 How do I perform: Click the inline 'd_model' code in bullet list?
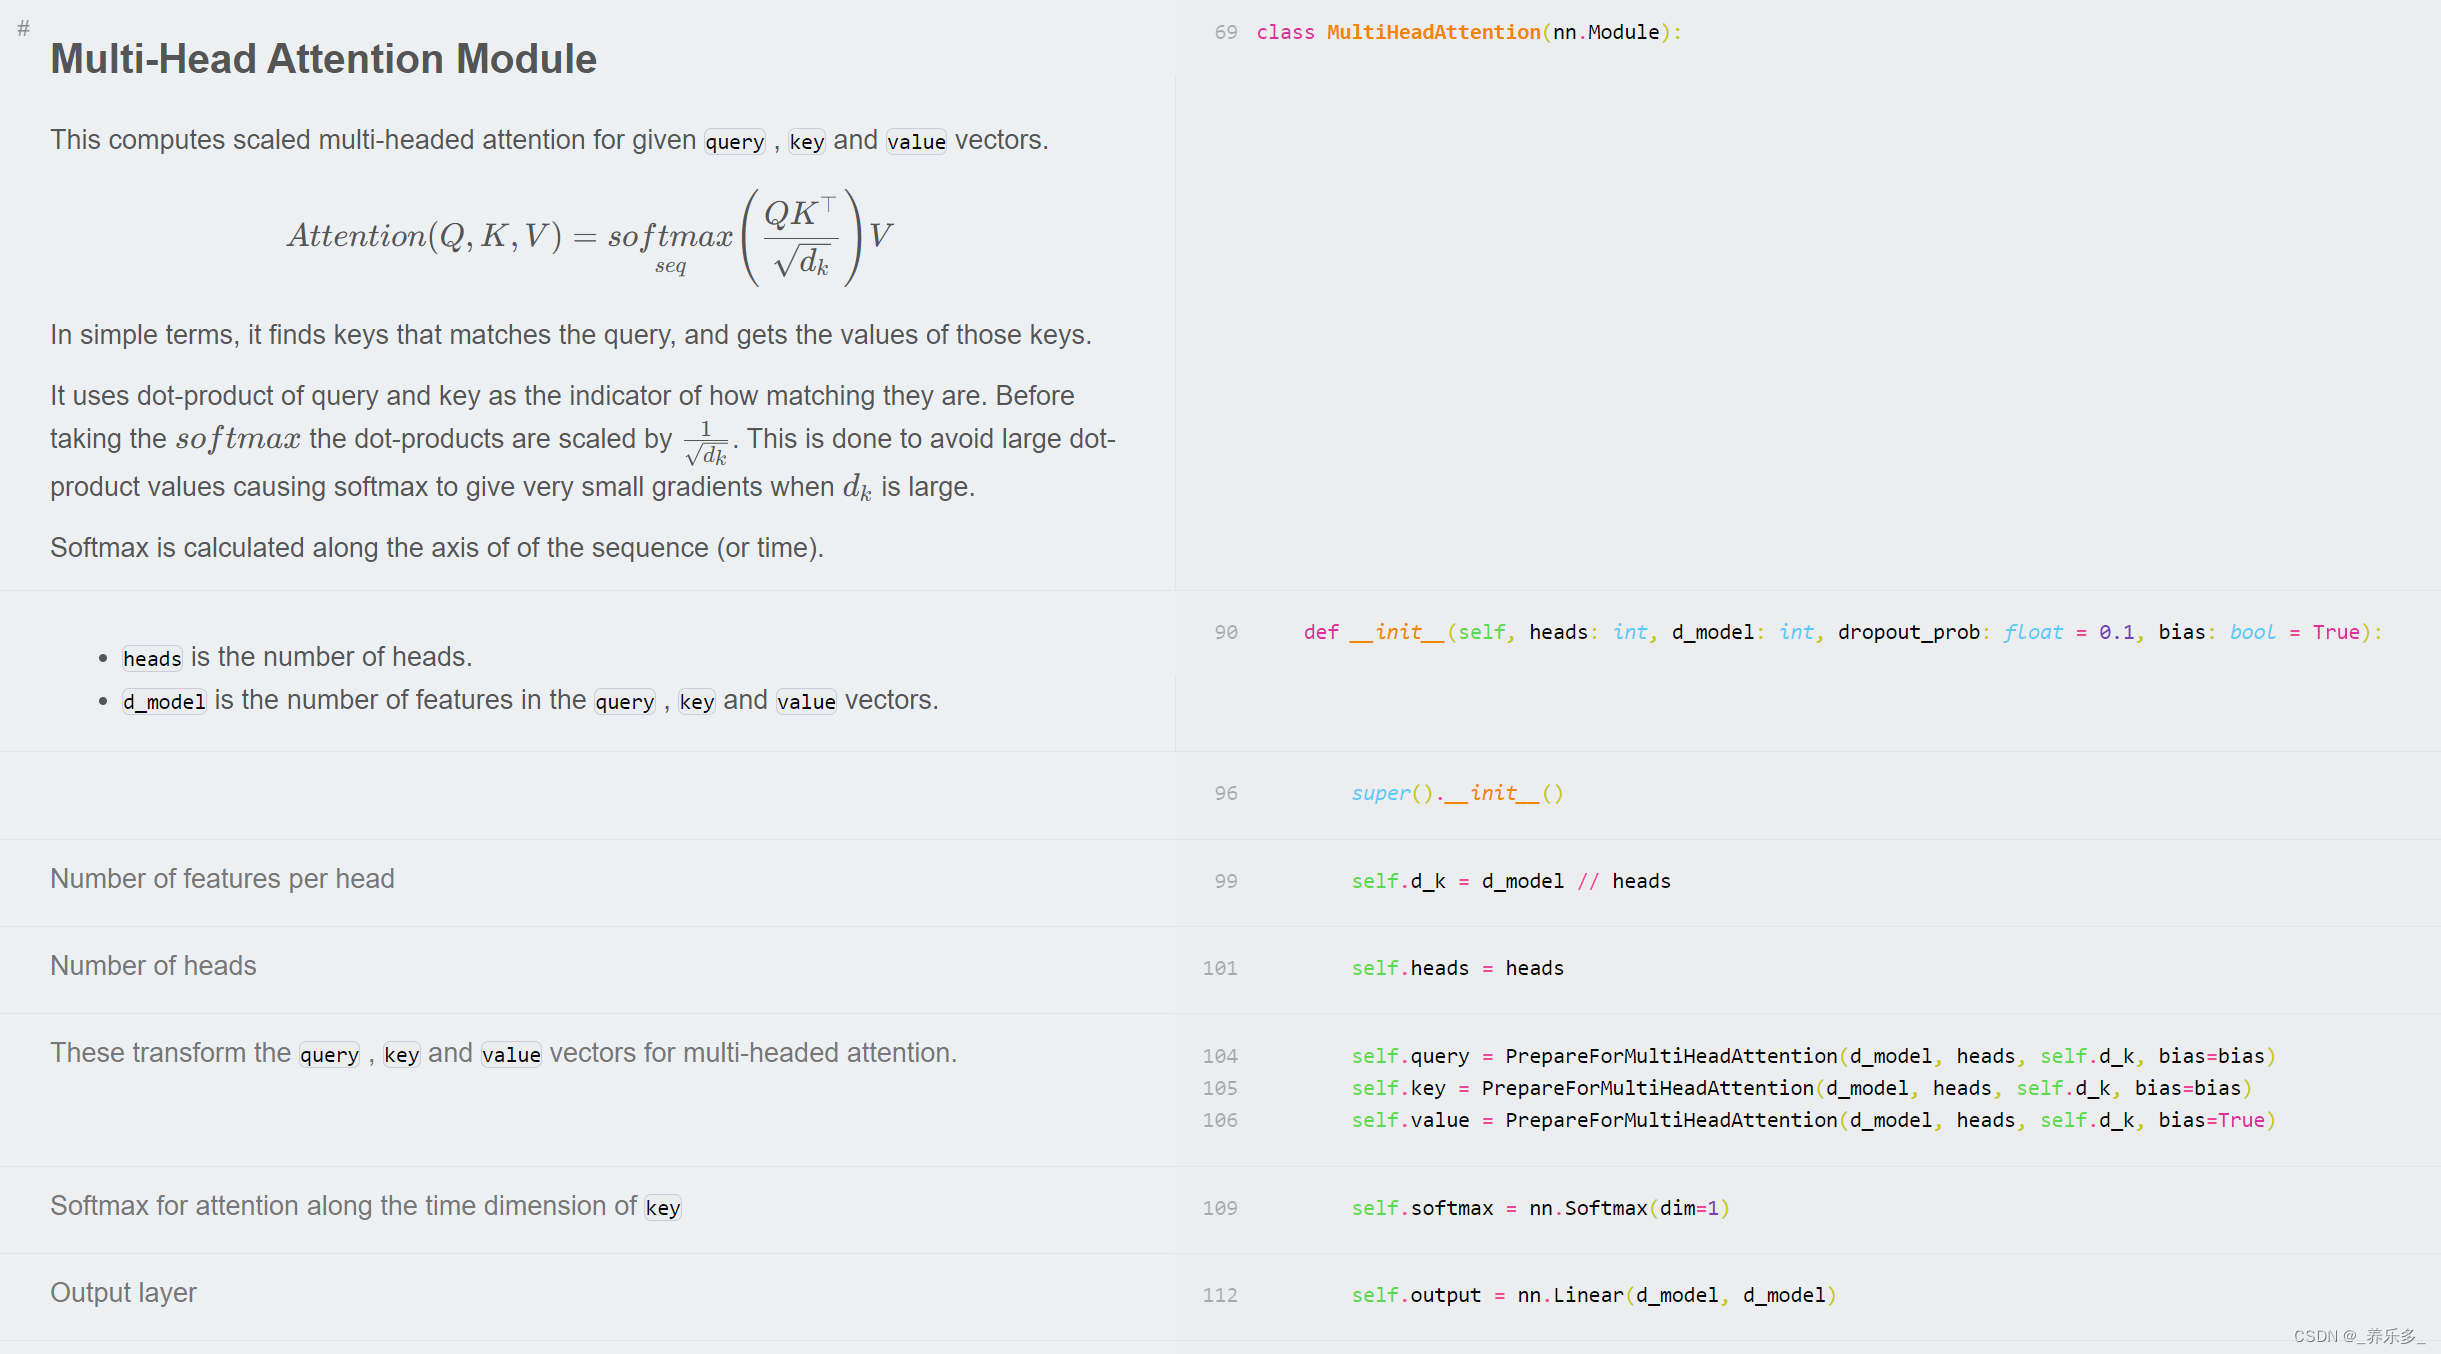pyautogui.click(x=164, y=702)
